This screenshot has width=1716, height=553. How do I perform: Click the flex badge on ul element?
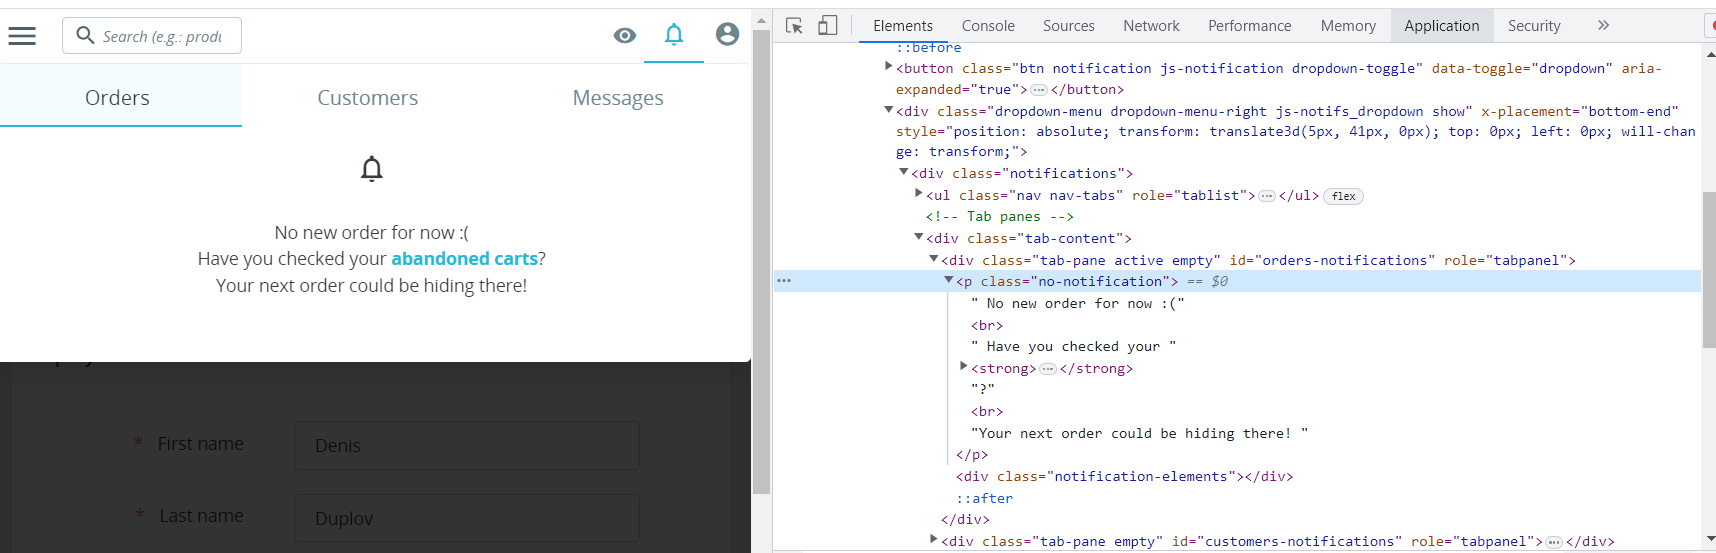click(1344, 196)
